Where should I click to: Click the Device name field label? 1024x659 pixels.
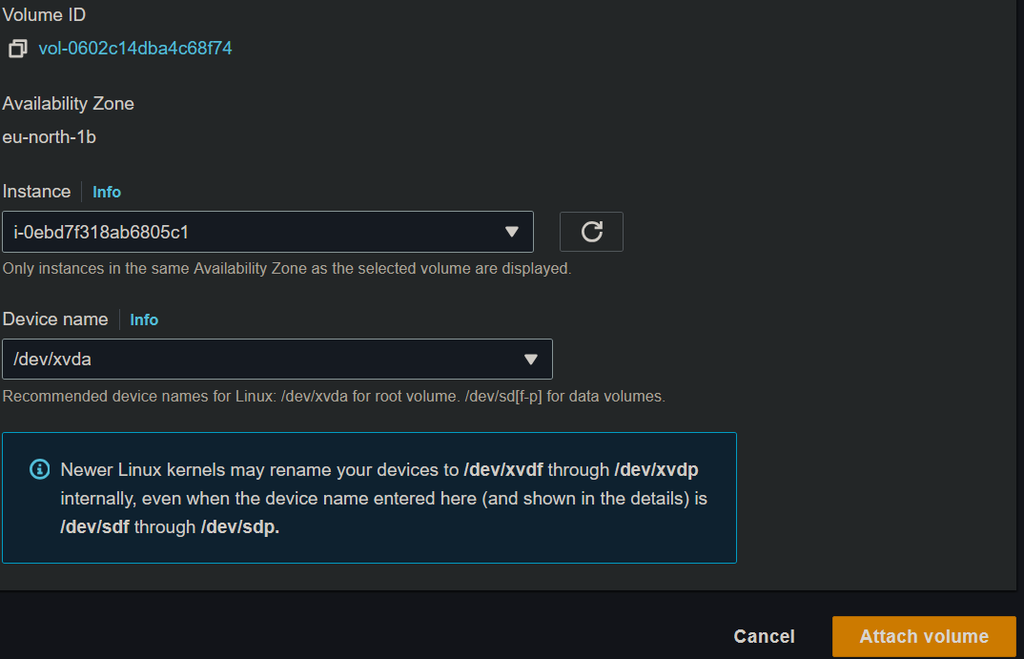tap(55, 320)
